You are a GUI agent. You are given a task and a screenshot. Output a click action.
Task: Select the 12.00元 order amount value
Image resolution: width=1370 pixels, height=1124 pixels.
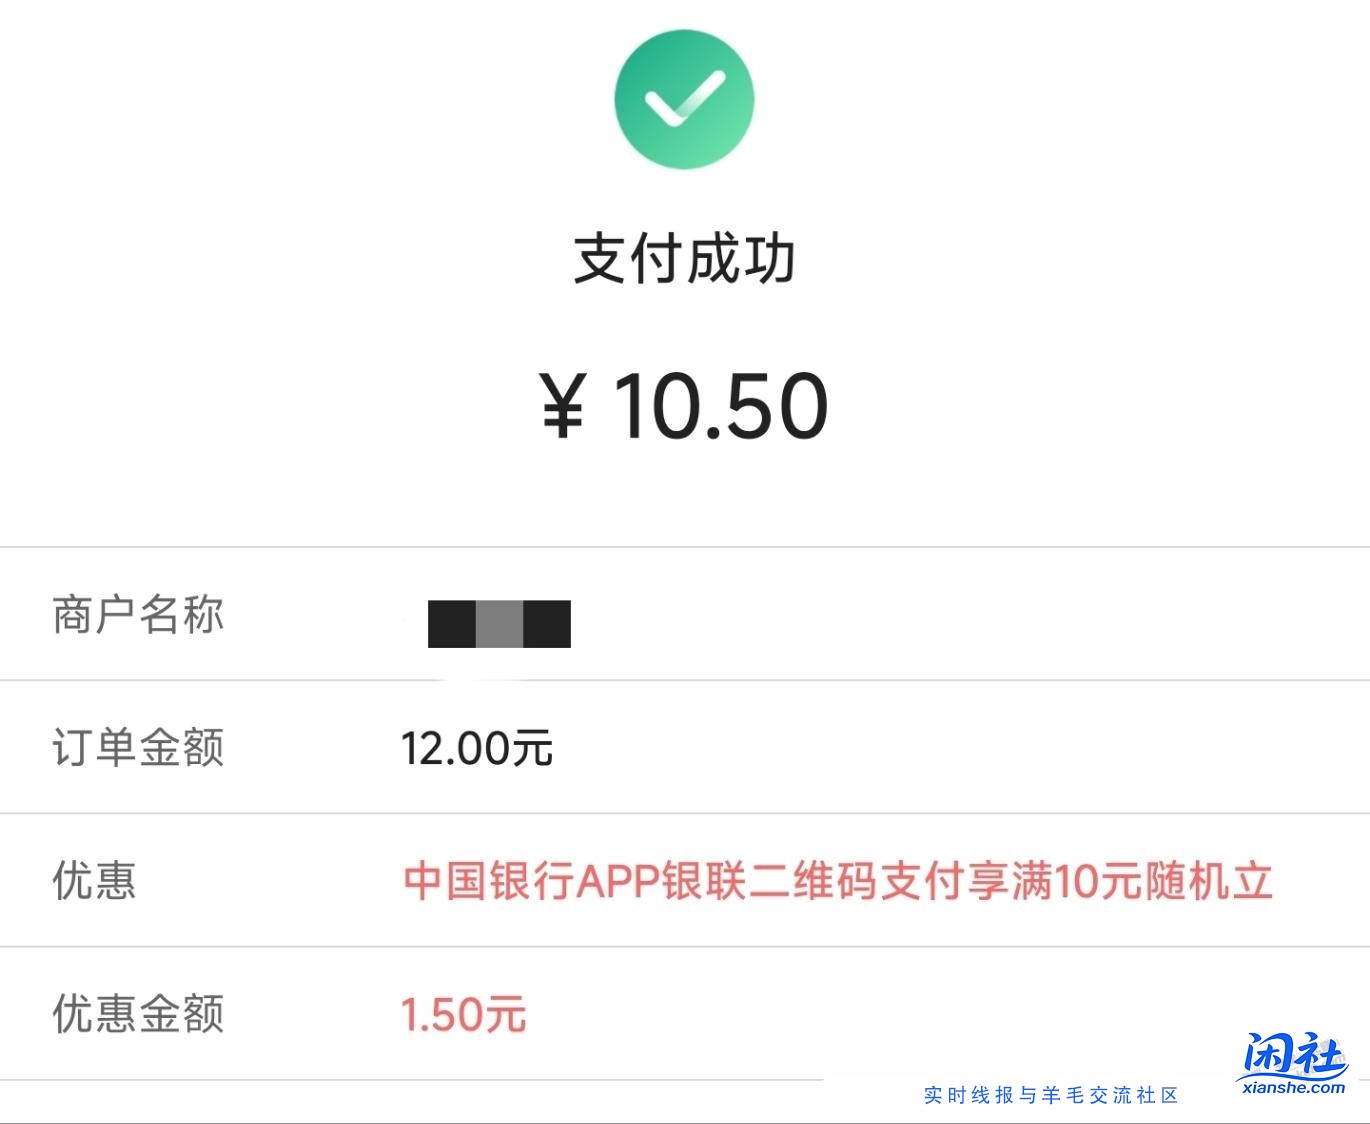pyautogui.click(x=478, y=748)
